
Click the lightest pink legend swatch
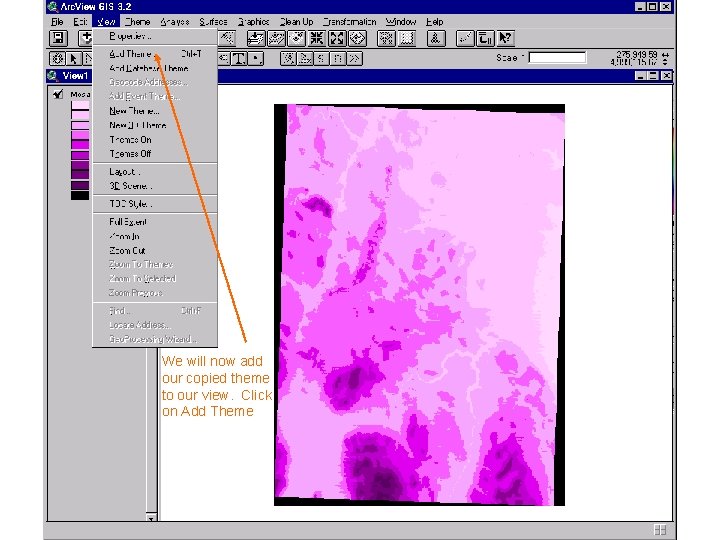click(x=80, y=105)
